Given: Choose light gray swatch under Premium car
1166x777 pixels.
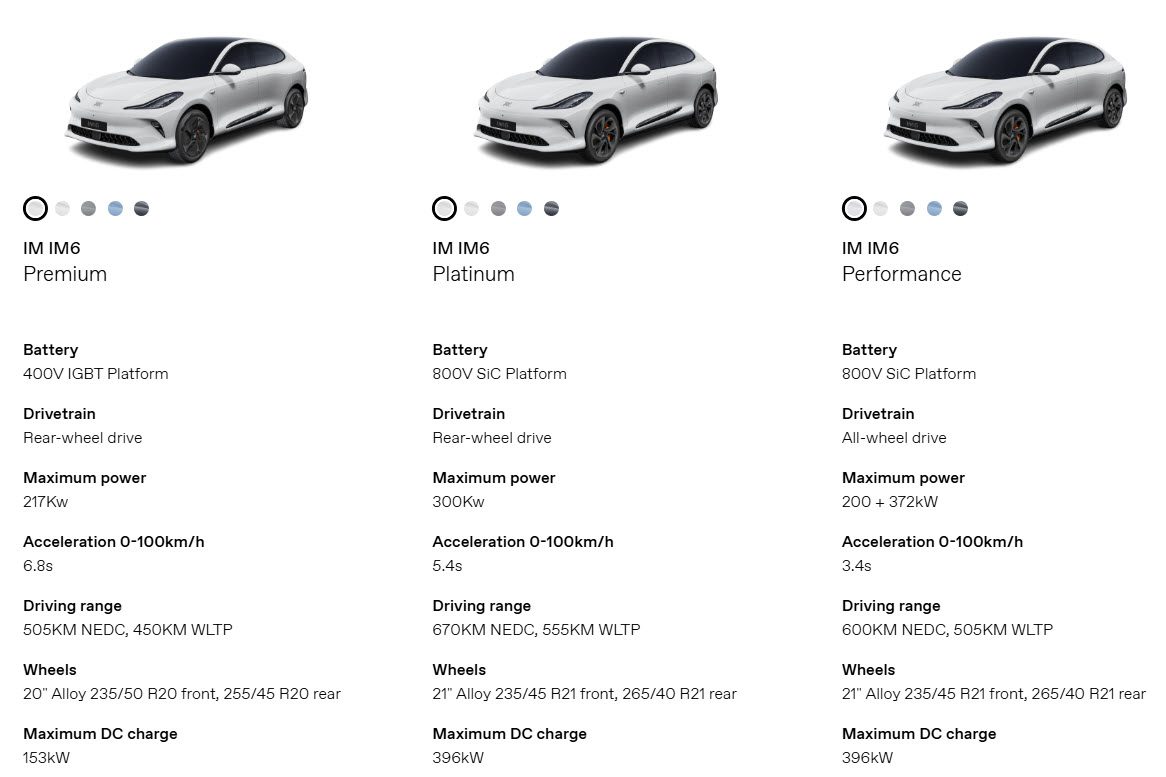Looking at the screenshot, I should point(62,209).
